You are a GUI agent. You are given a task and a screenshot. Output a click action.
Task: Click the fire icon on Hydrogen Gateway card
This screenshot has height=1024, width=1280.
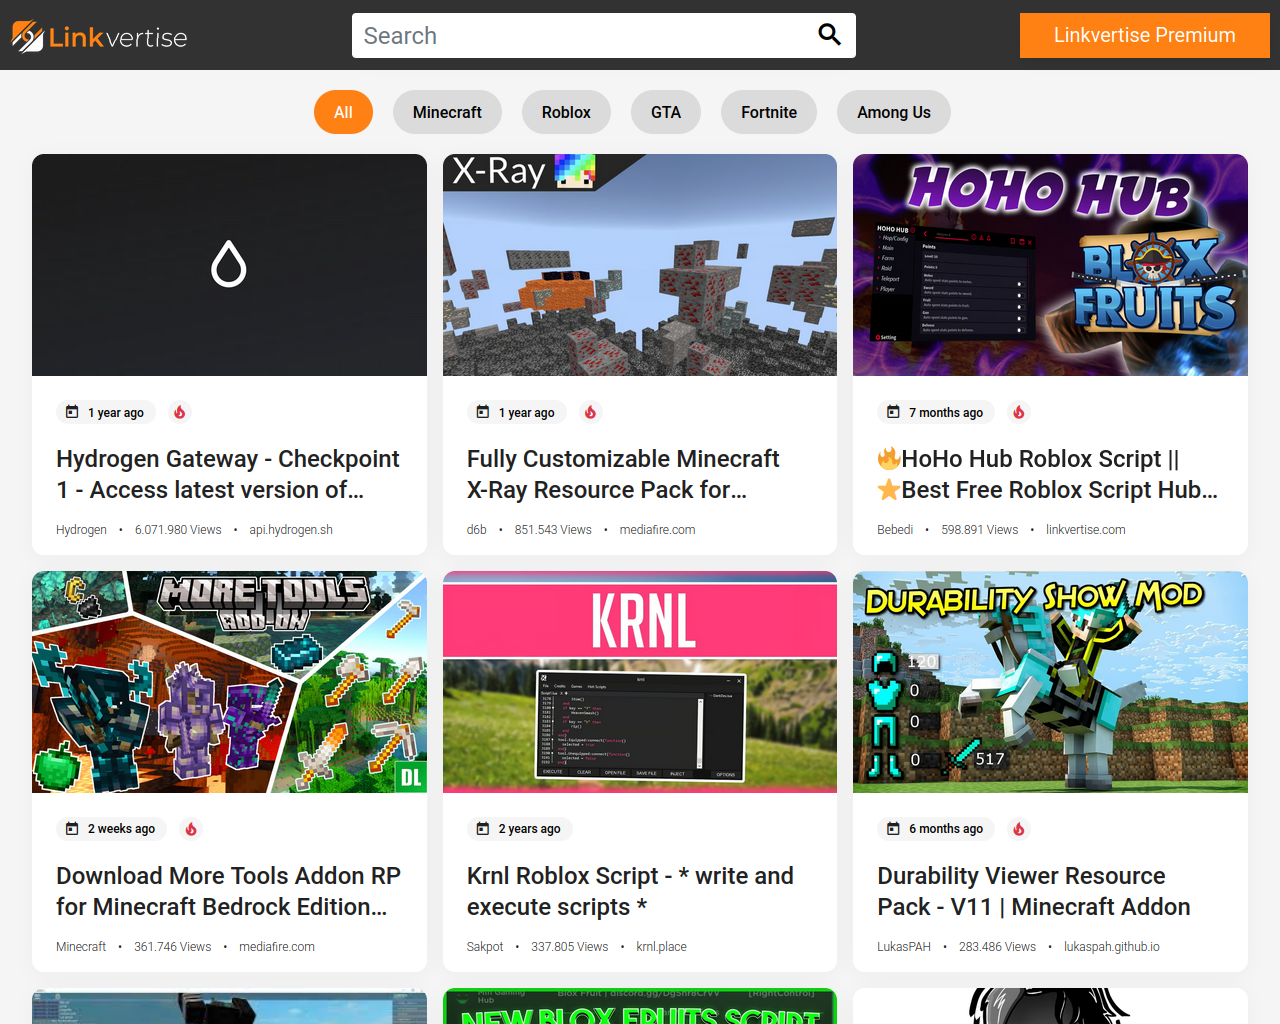coord(180,412)
